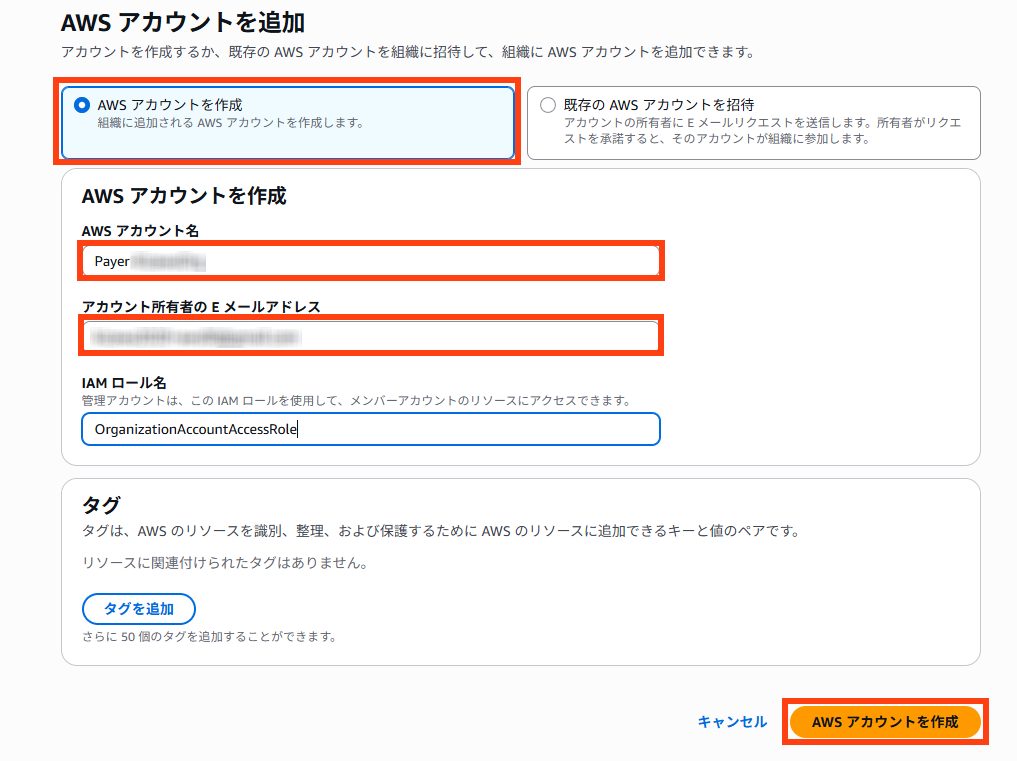Select the AWS アカウントを作成 radio button
This screenshot has height=761, width=1017.
click(82, 105)
